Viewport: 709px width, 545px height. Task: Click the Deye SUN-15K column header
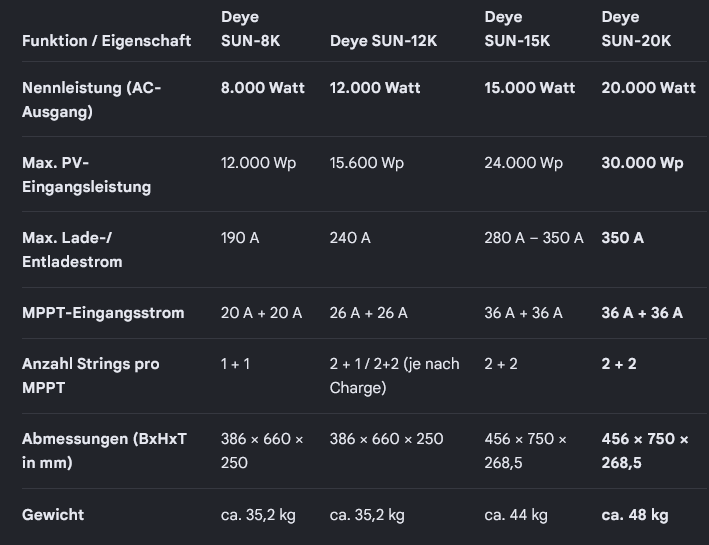point(517,28)
